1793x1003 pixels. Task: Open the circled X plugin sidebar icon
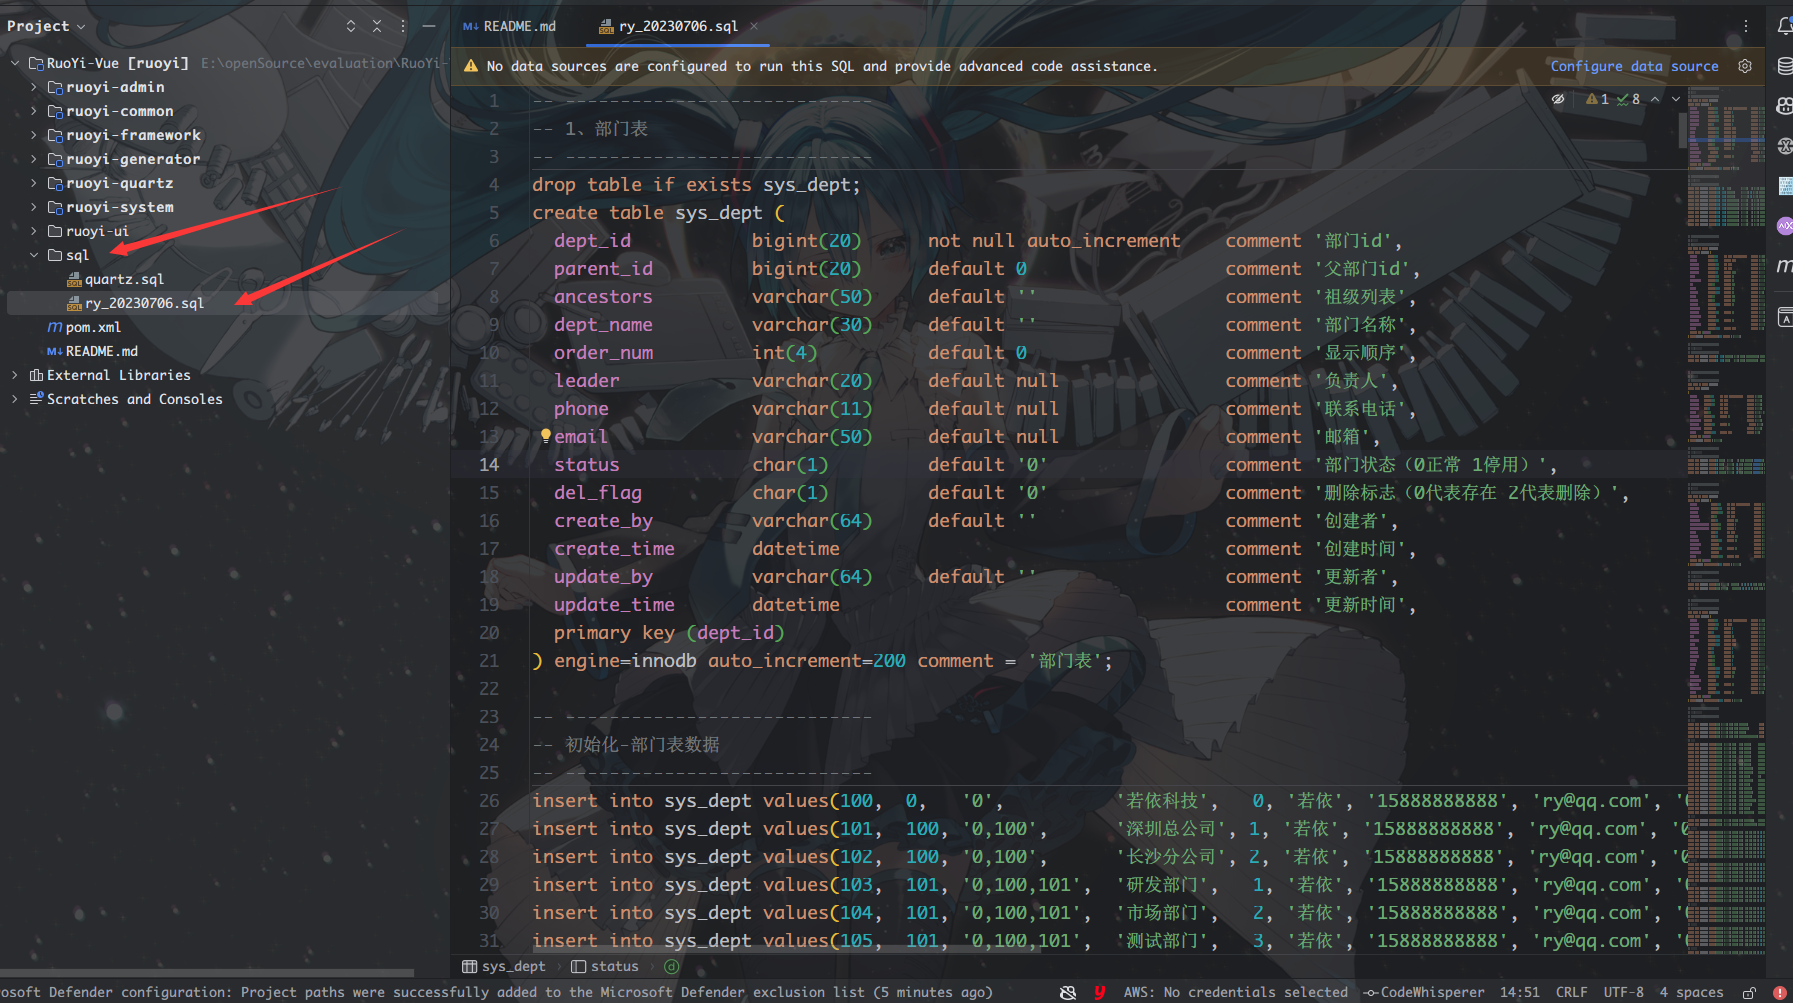(x=1785, y=146)
